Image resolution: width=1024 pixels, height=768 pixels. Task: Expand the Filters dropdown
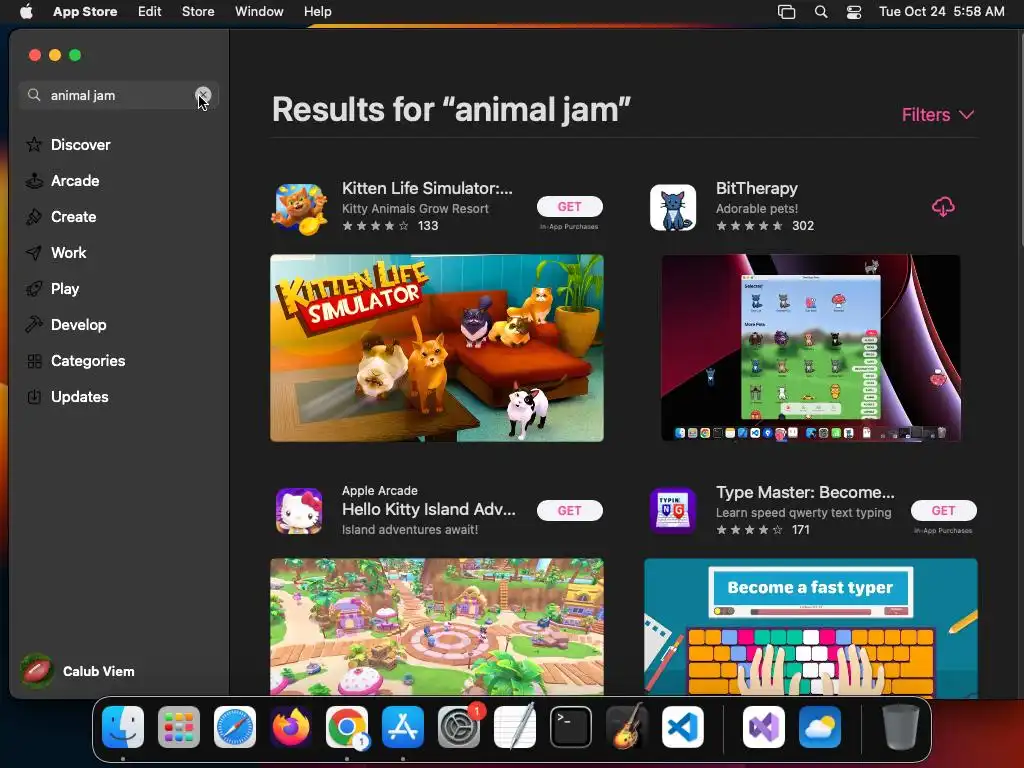[x=938, y=115]
